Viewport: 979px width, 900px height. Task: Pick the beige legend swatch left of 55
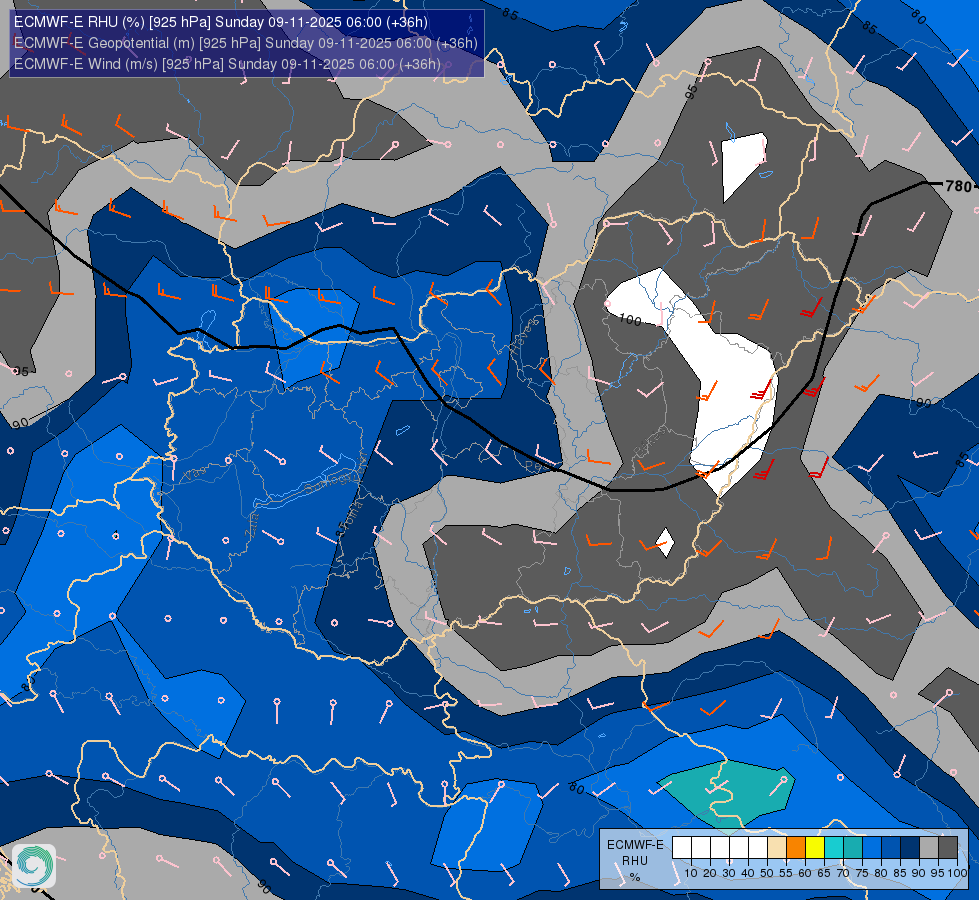(777, 848)
